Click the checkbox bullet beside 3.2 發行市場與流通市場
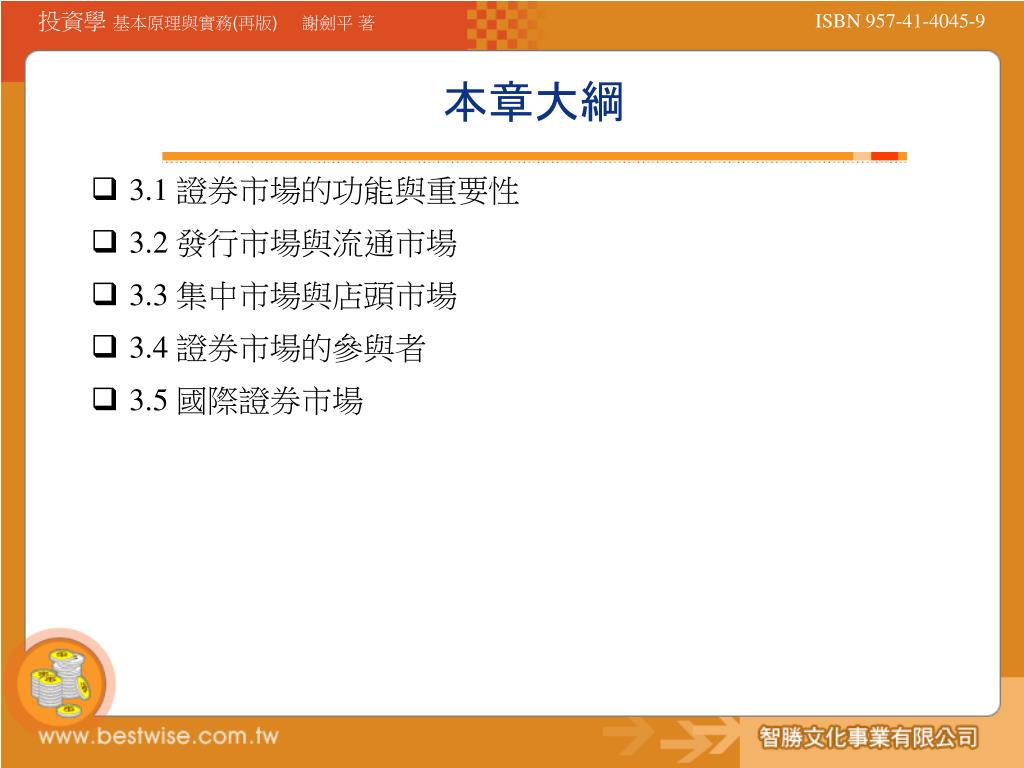 (104, 241)
